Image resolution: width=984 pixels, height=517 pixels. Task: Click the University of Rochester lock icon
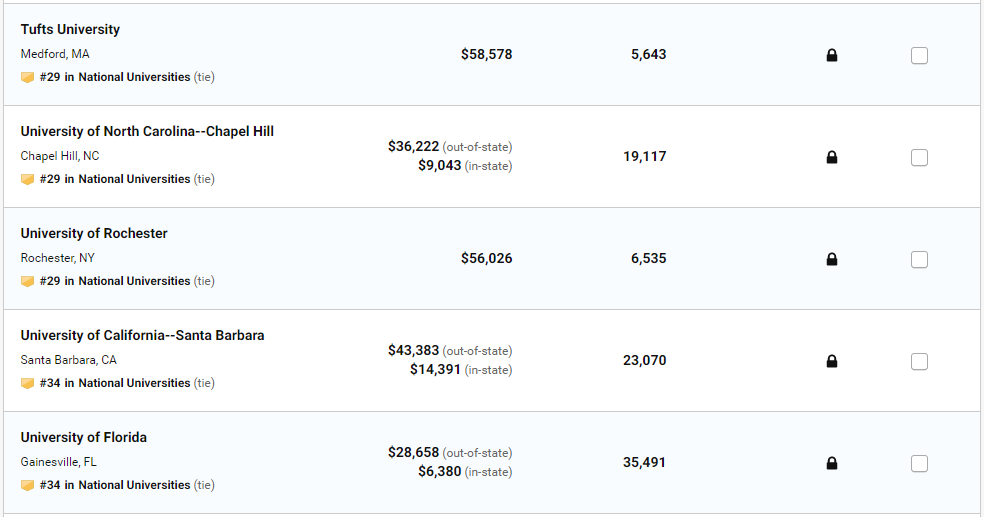(831, 260)
